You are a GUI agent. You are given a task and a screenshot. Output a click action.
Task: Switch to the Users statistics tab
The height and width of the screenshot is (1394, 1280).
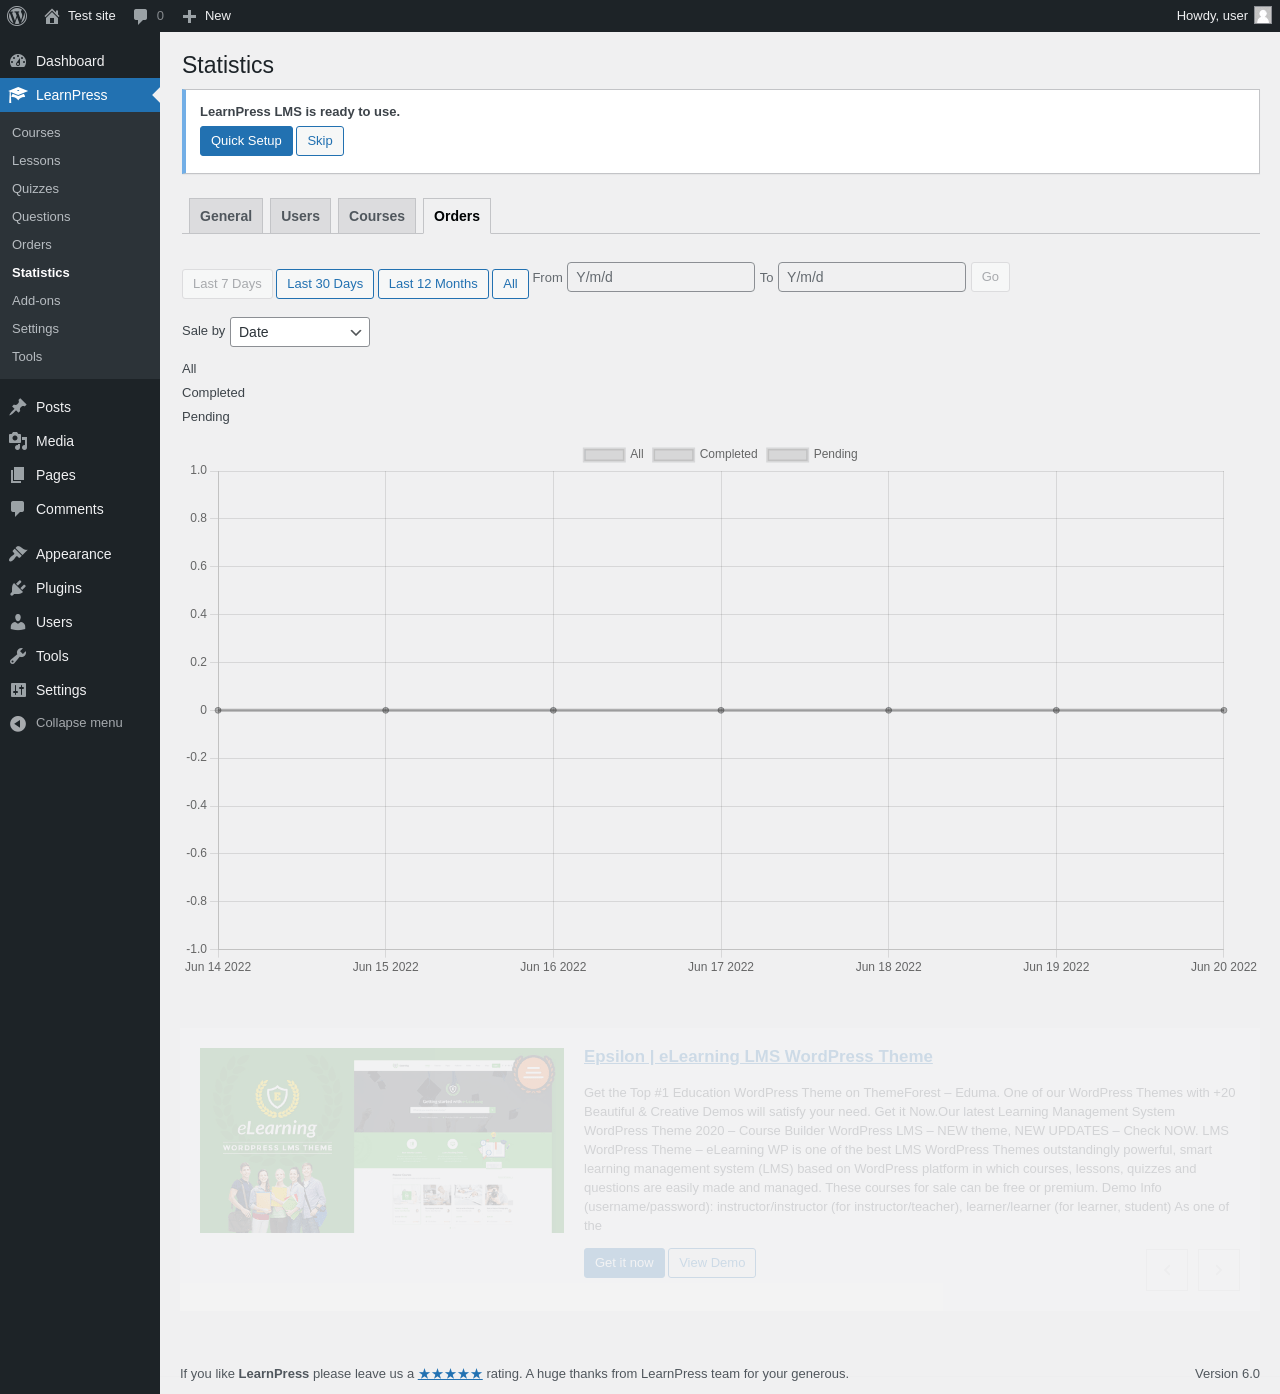[x=300, y=216]
